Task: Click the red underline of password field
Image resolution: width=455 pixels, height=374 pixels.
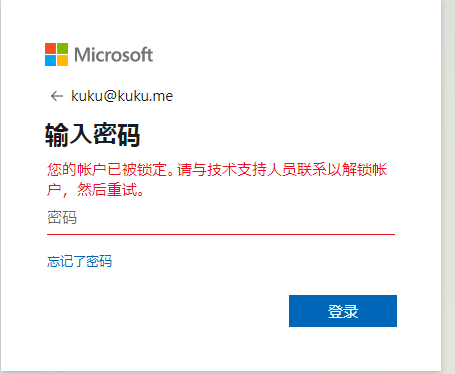Action: pyautogui.click(x=221, y=234)
